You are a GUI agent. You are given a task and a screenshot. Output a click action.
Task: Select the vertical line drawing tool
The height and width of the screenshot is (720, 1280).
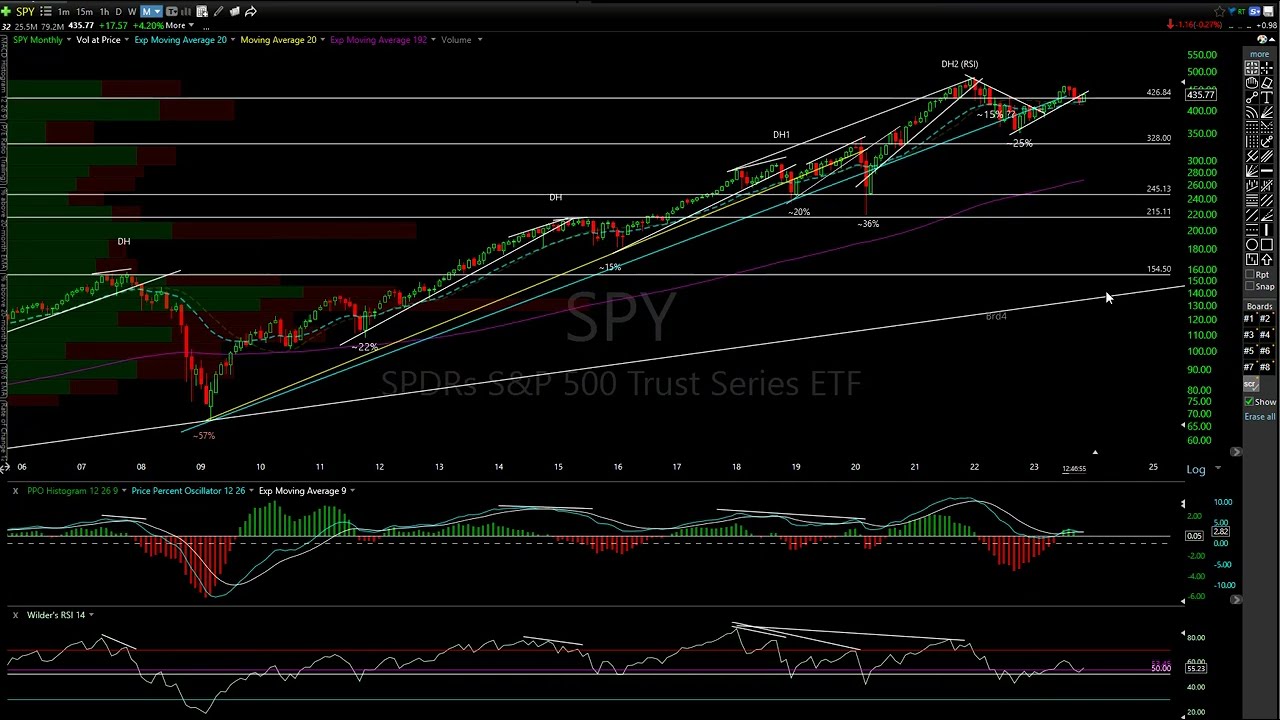(x=1267, y=229)
